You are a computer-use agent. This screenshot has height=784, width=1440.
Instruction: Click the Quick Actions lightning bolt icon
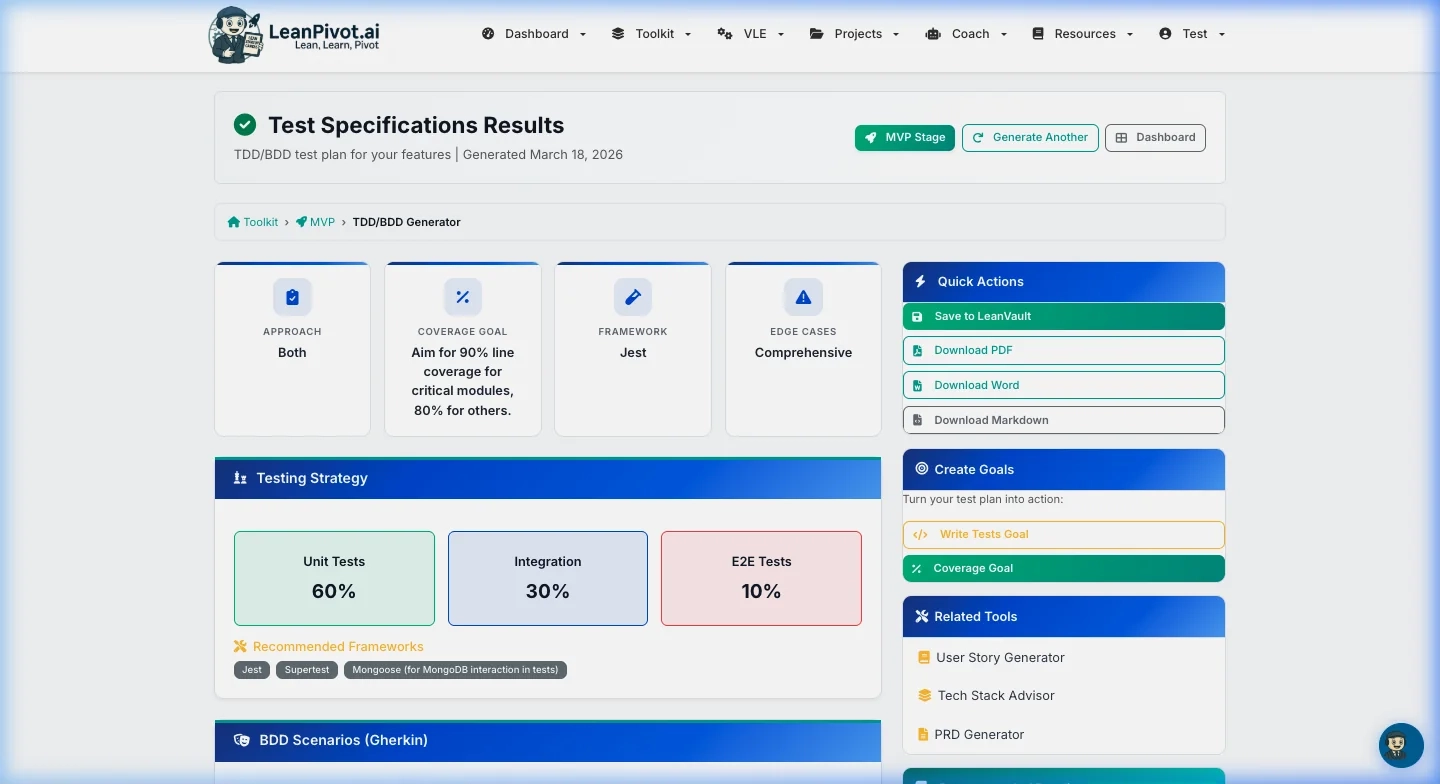point(920,281)
